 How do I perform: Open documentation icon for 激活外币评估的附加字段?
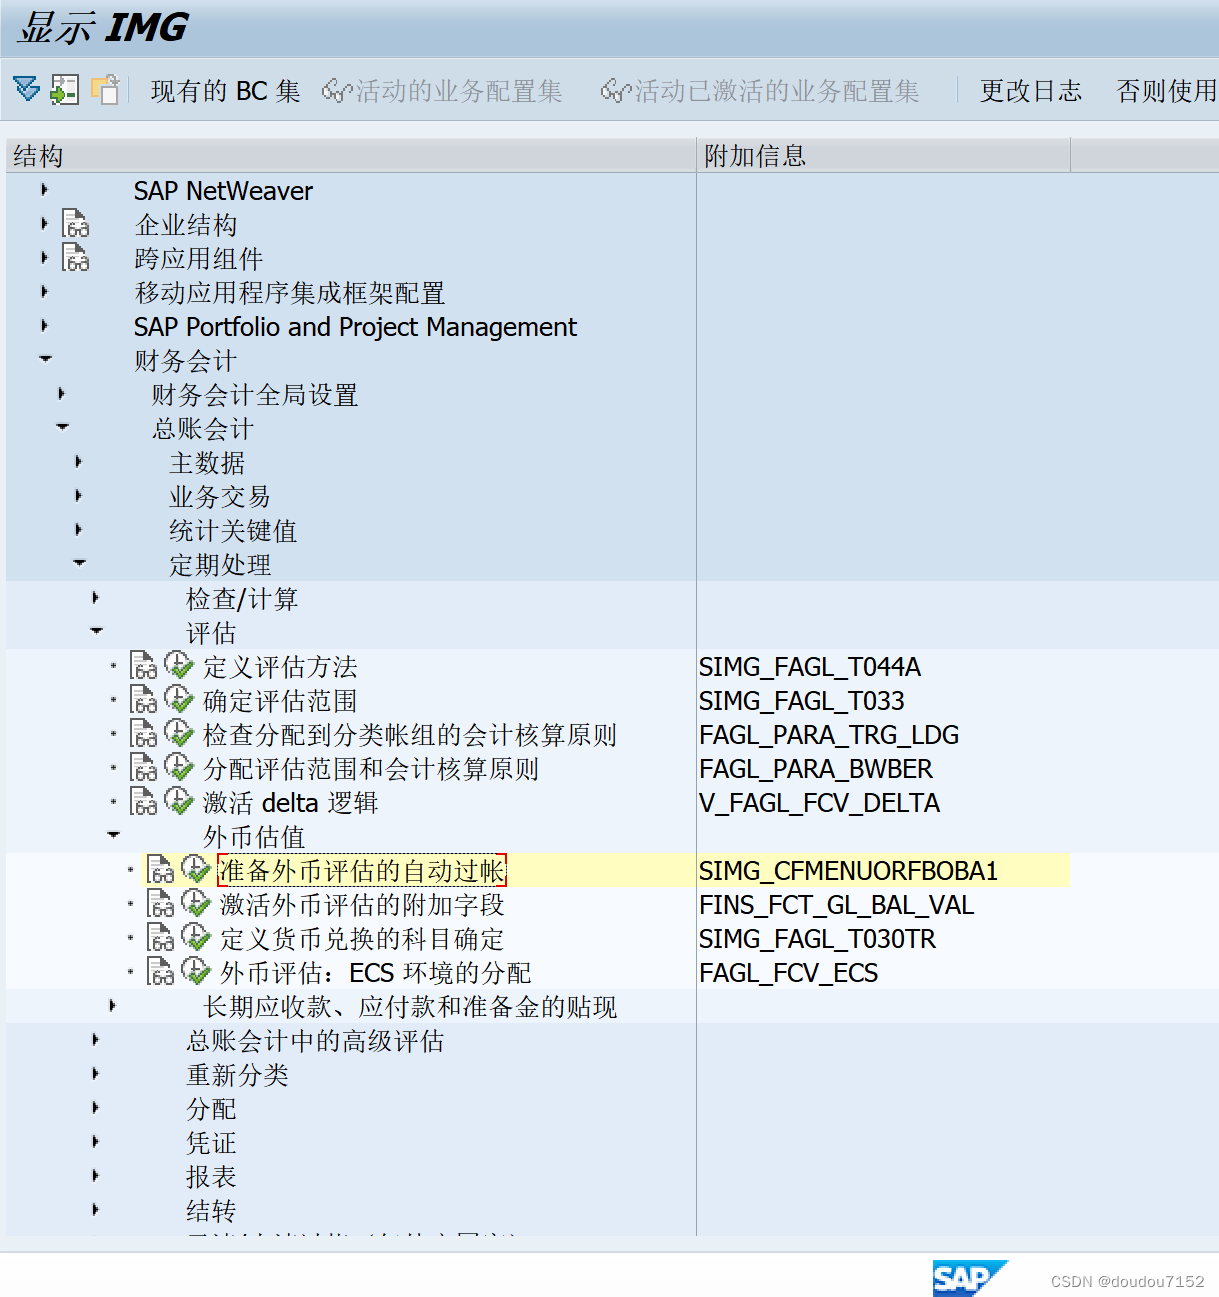(161, 904)
